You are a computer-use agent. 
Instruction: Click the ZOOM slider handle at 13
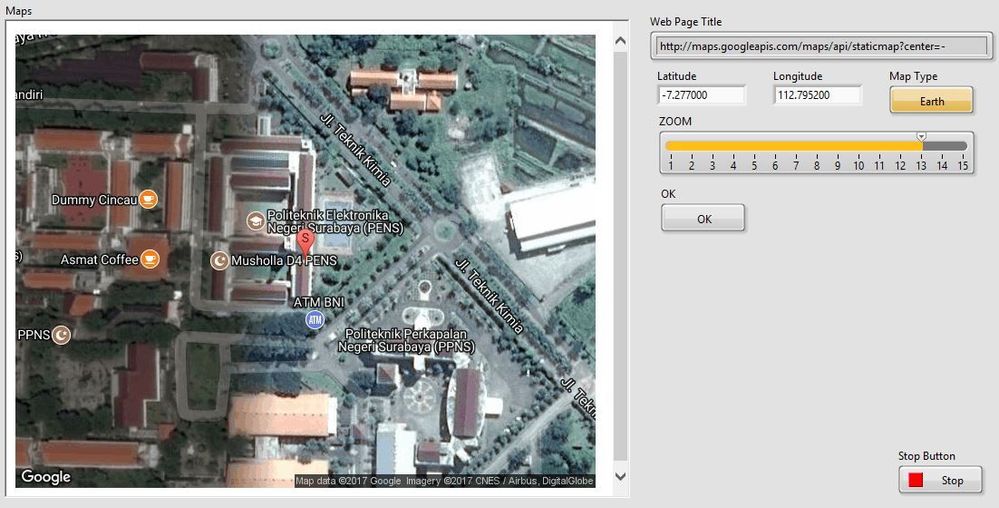921,137
